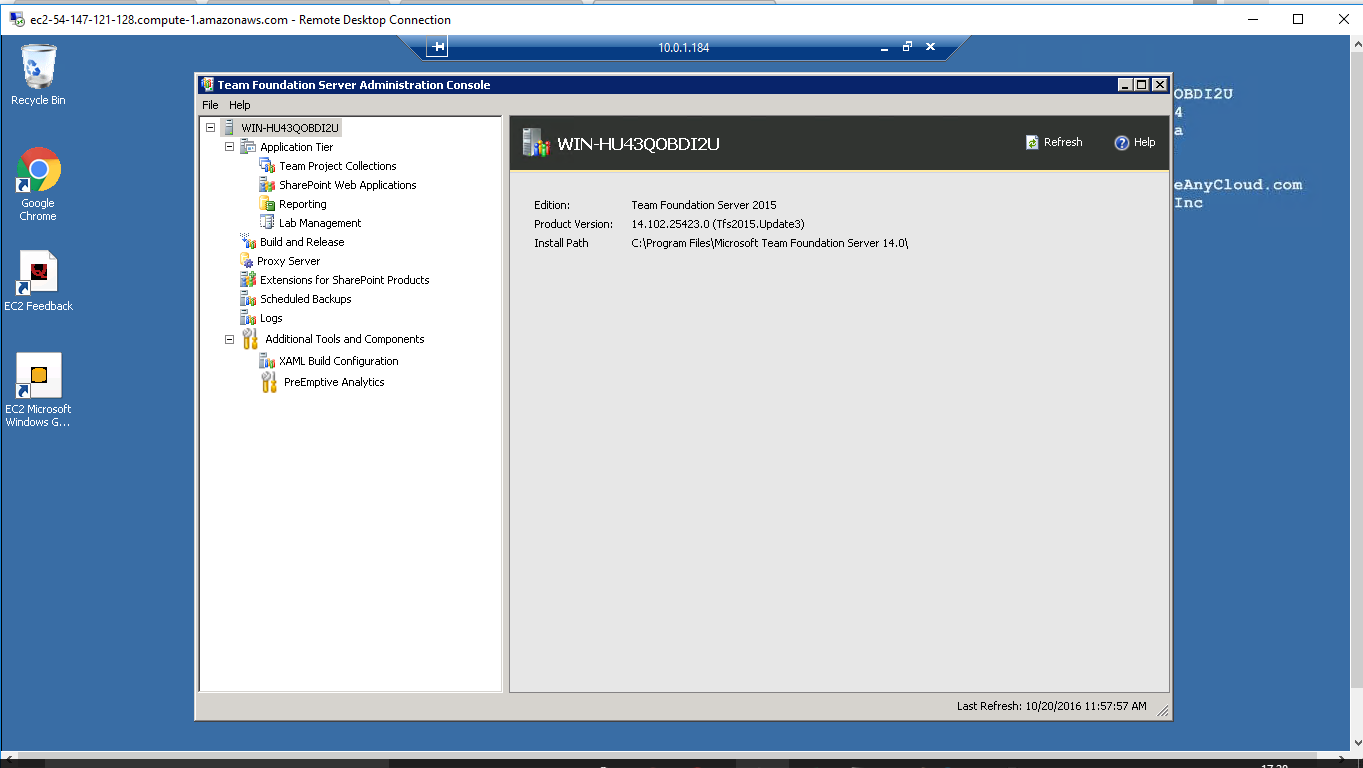
Task: Collapse the Application Tier node
Action: click(x=229, y=147)
